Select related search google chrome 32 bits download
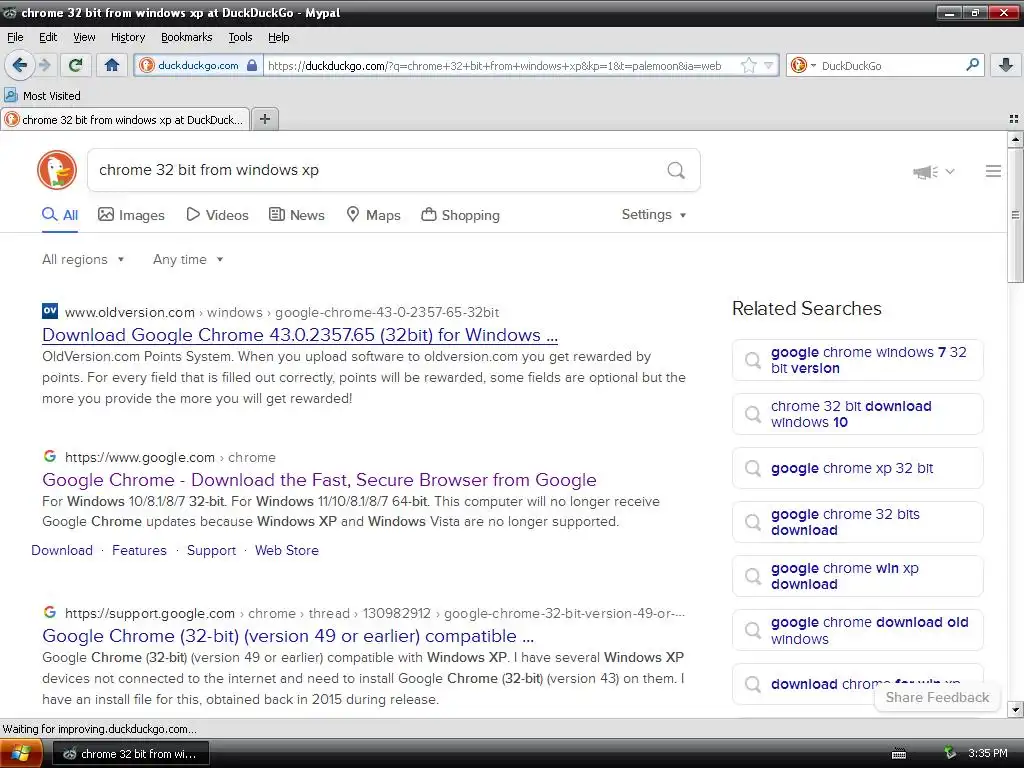This screenshot has height=768, width=1024. click(x=857, y=522)
